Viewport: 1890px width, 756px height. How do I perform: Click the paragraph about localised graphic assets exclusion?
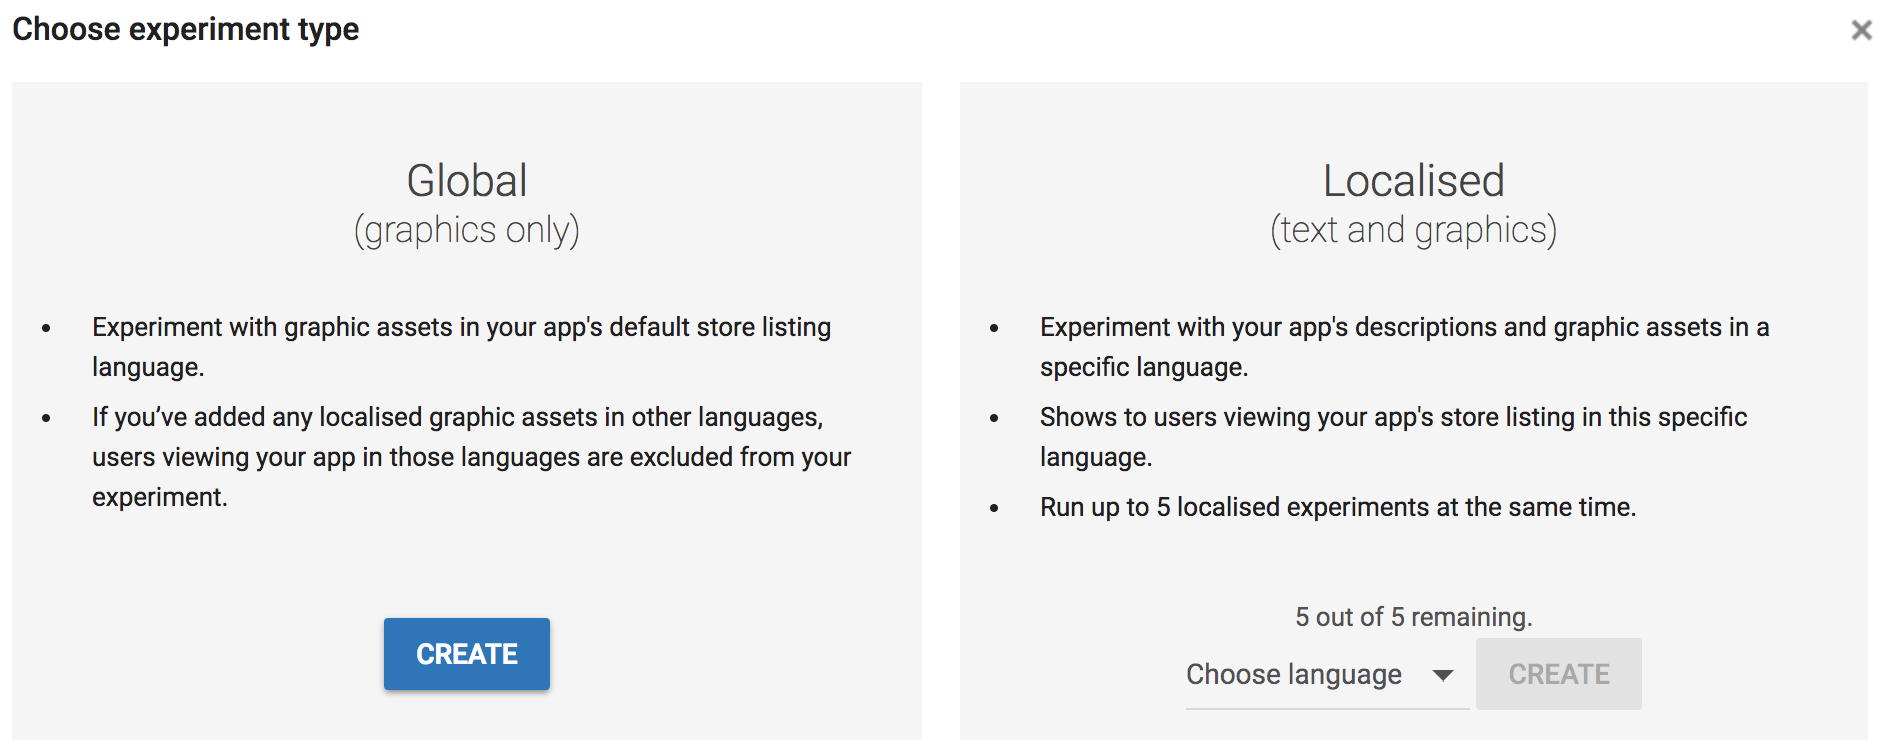click(x=472, y=457)
